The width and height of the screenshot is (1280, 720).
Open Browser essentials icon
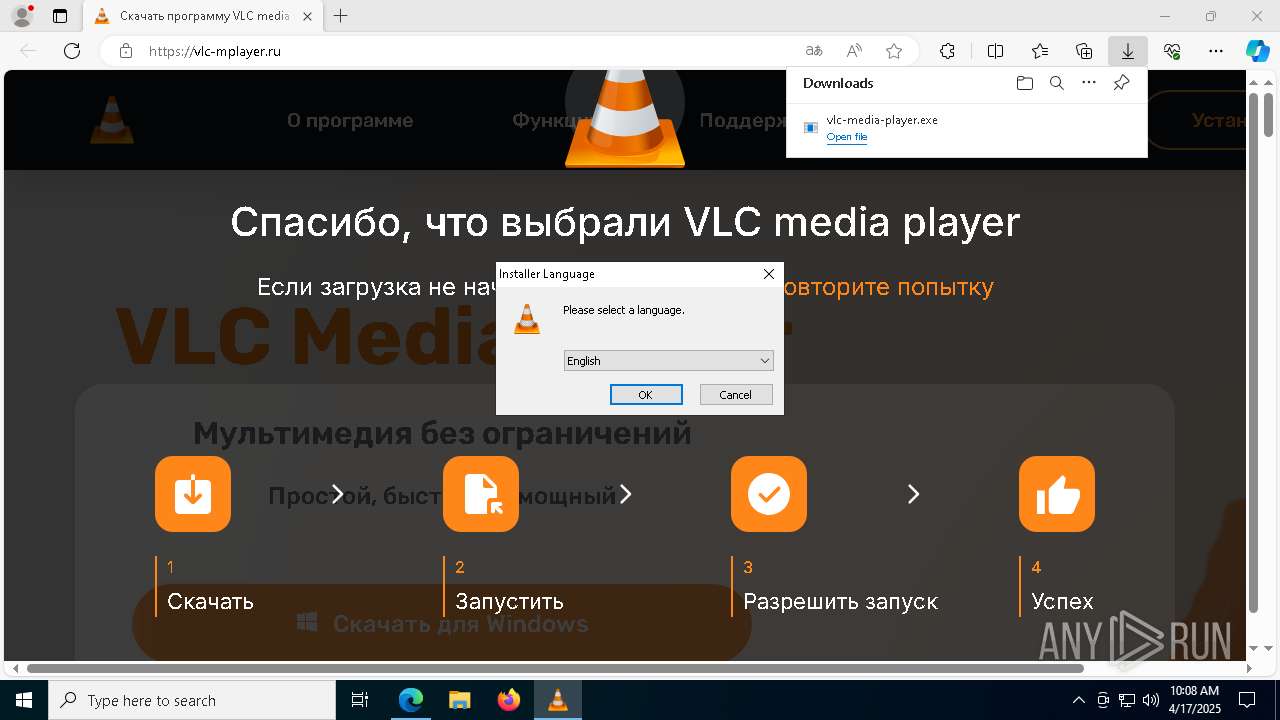click(1172, 51)
